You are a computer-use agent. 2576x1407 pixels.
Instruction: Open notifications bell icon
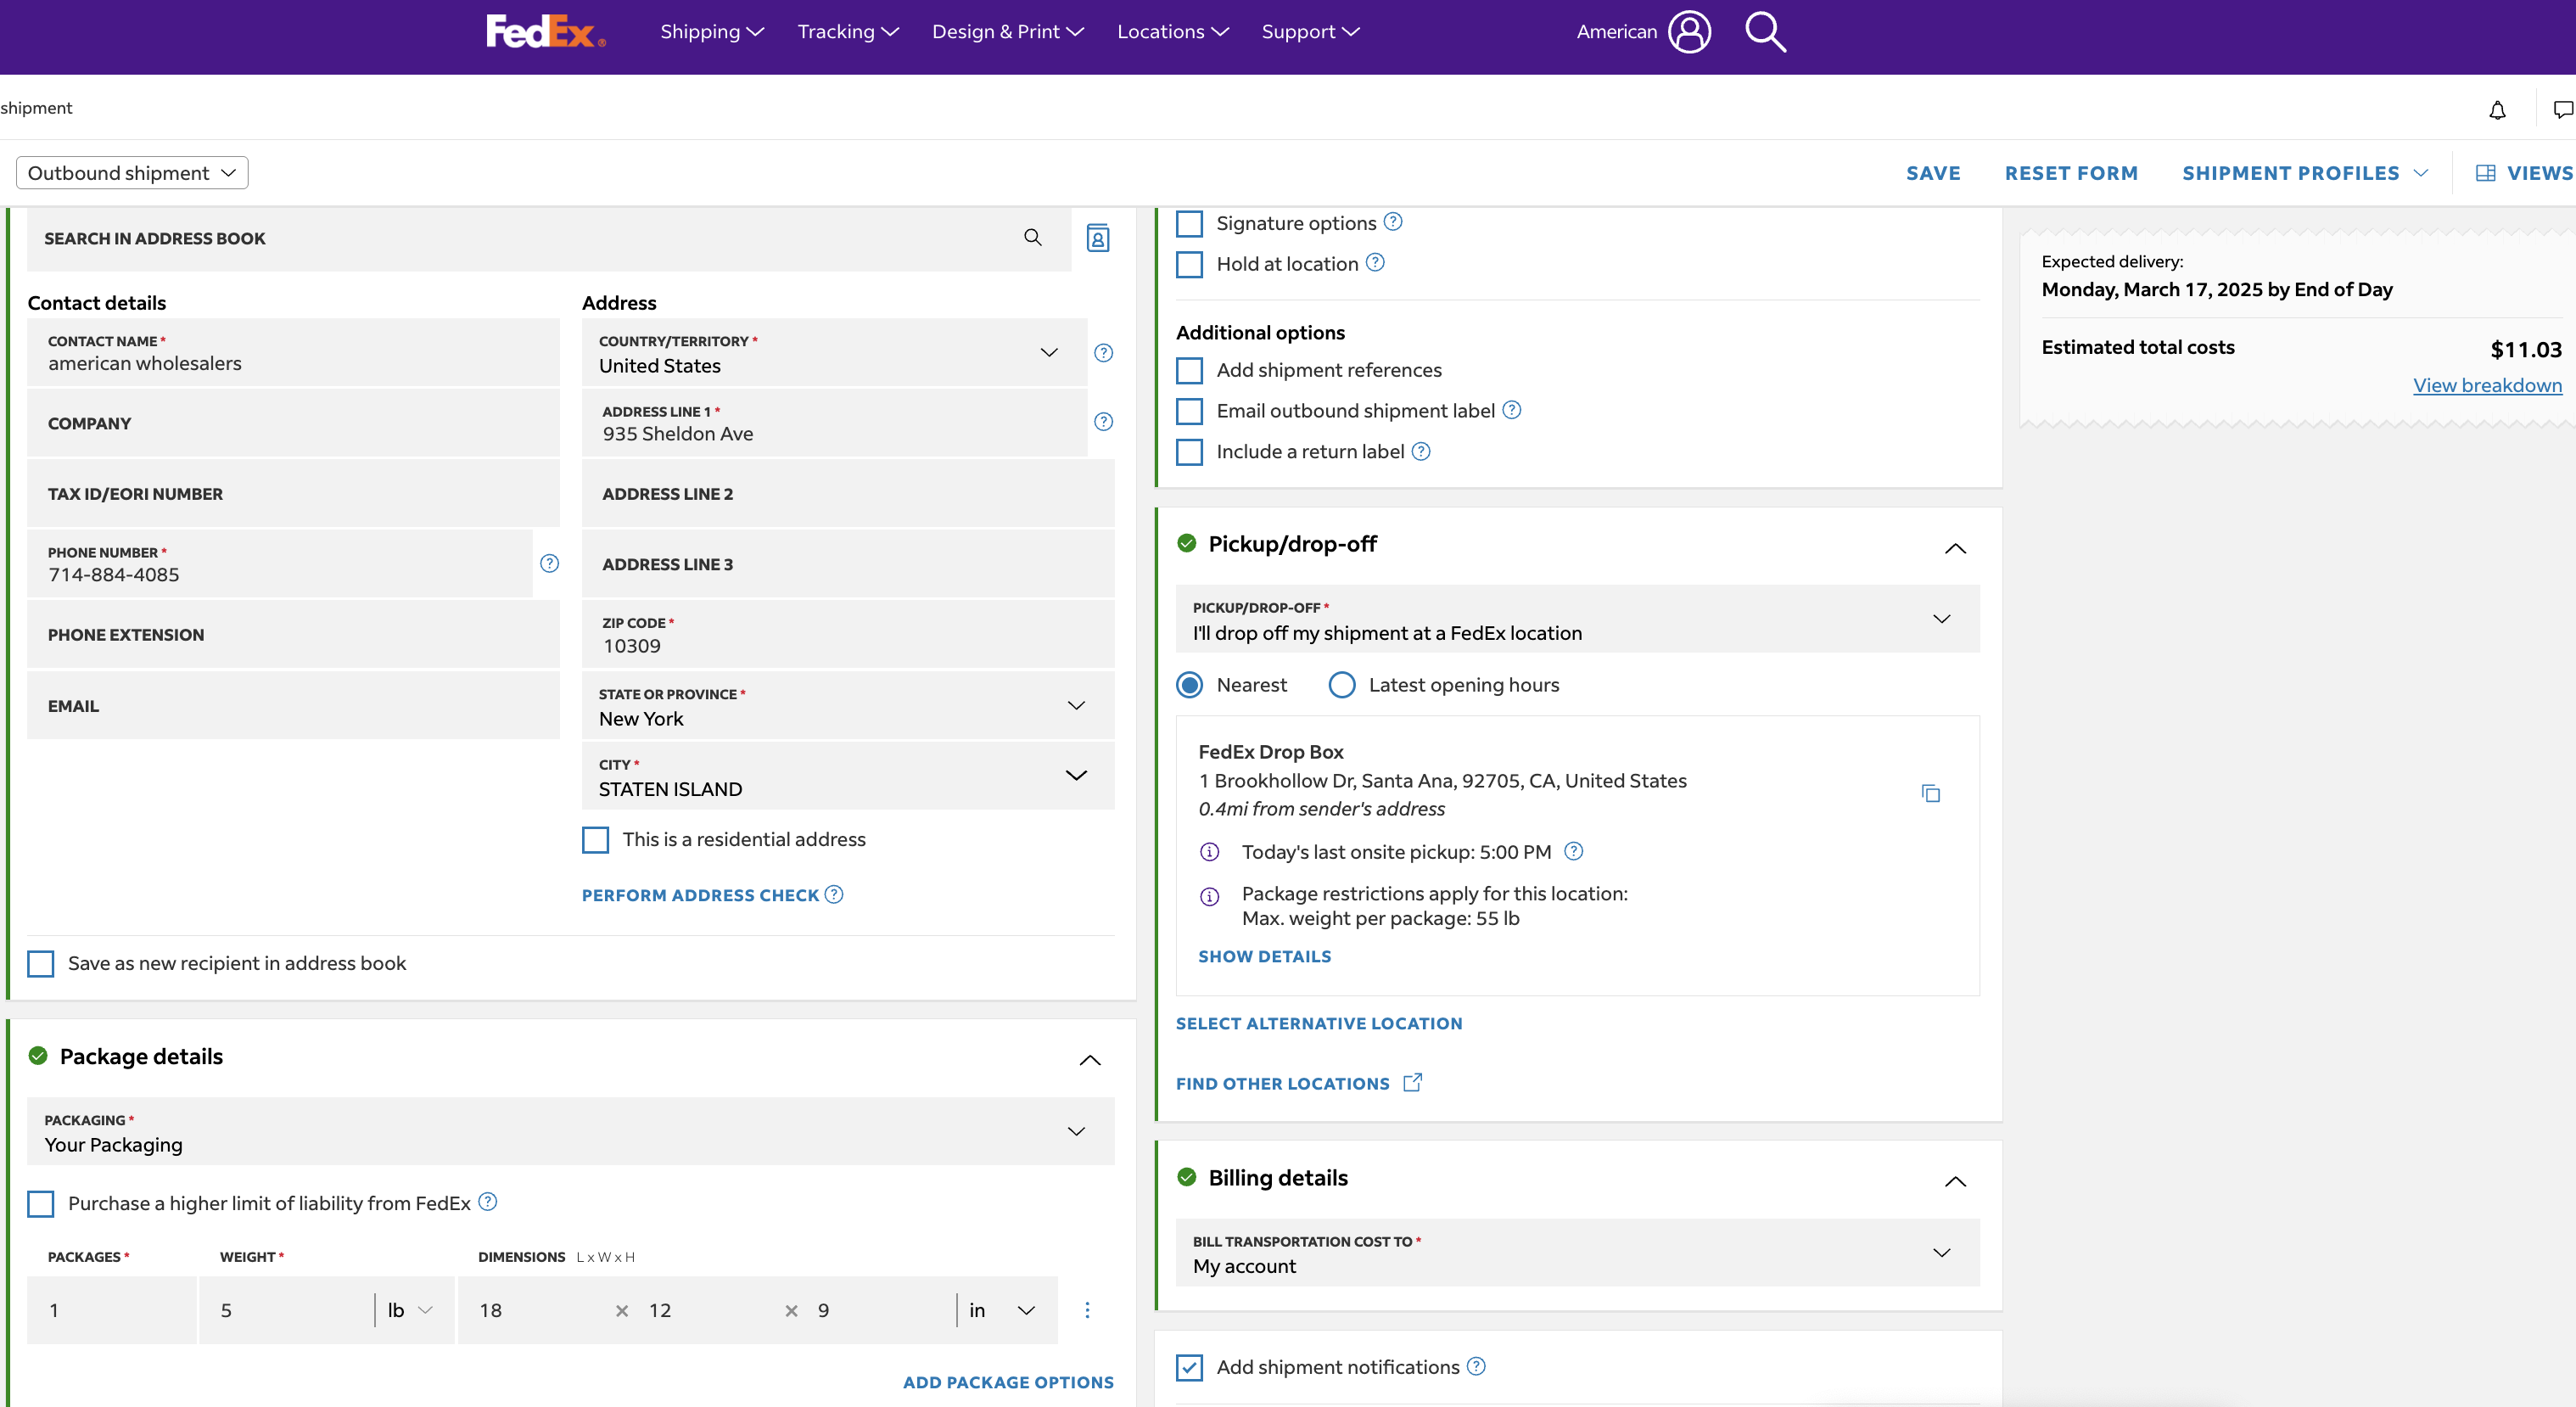(x=2497, y=109)
